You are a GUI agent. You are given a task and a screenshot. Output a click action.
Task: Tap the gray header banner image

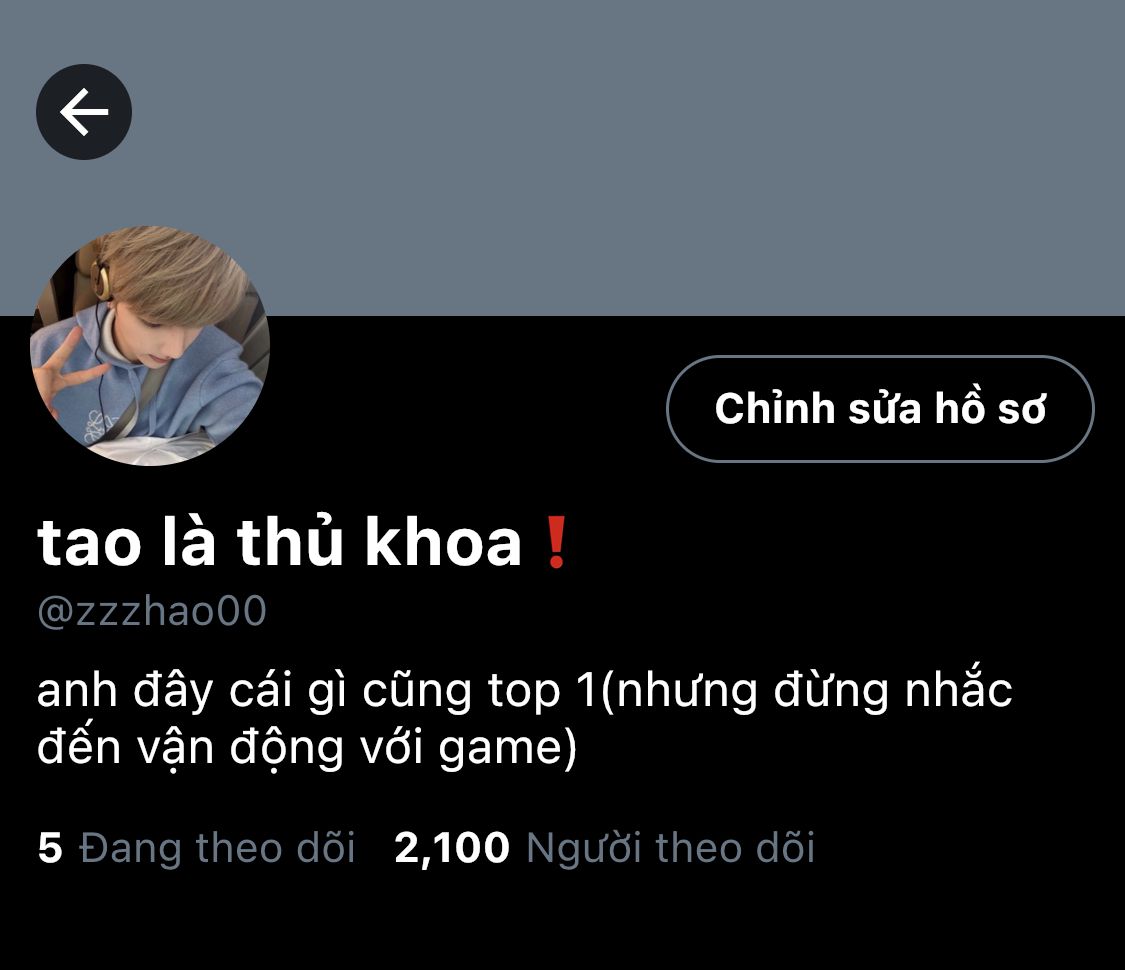tap(562, 158)
